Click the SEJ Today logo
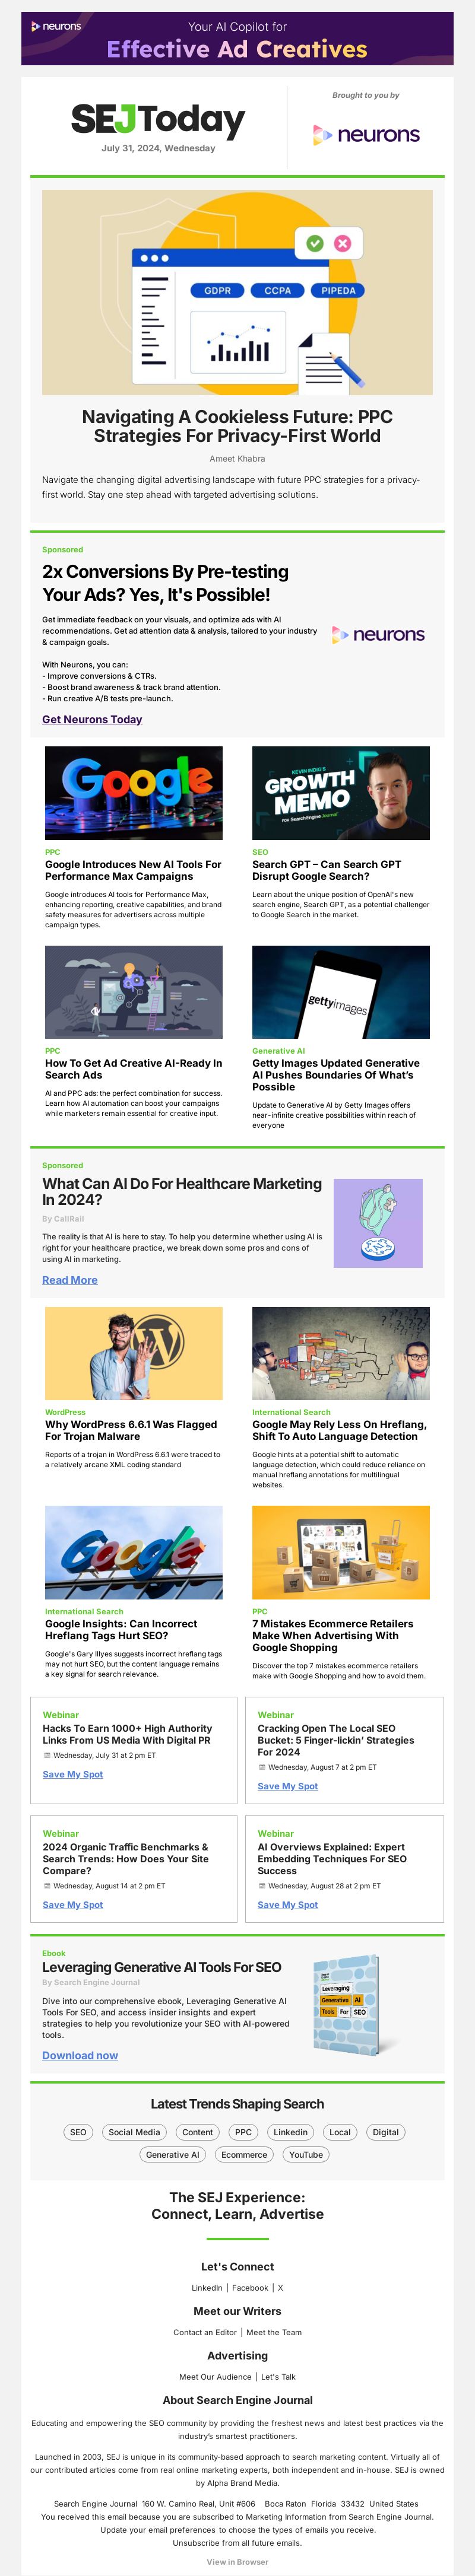Image resolution: width=475 pixels, height=2576 pixels. [x=158, y=120]
